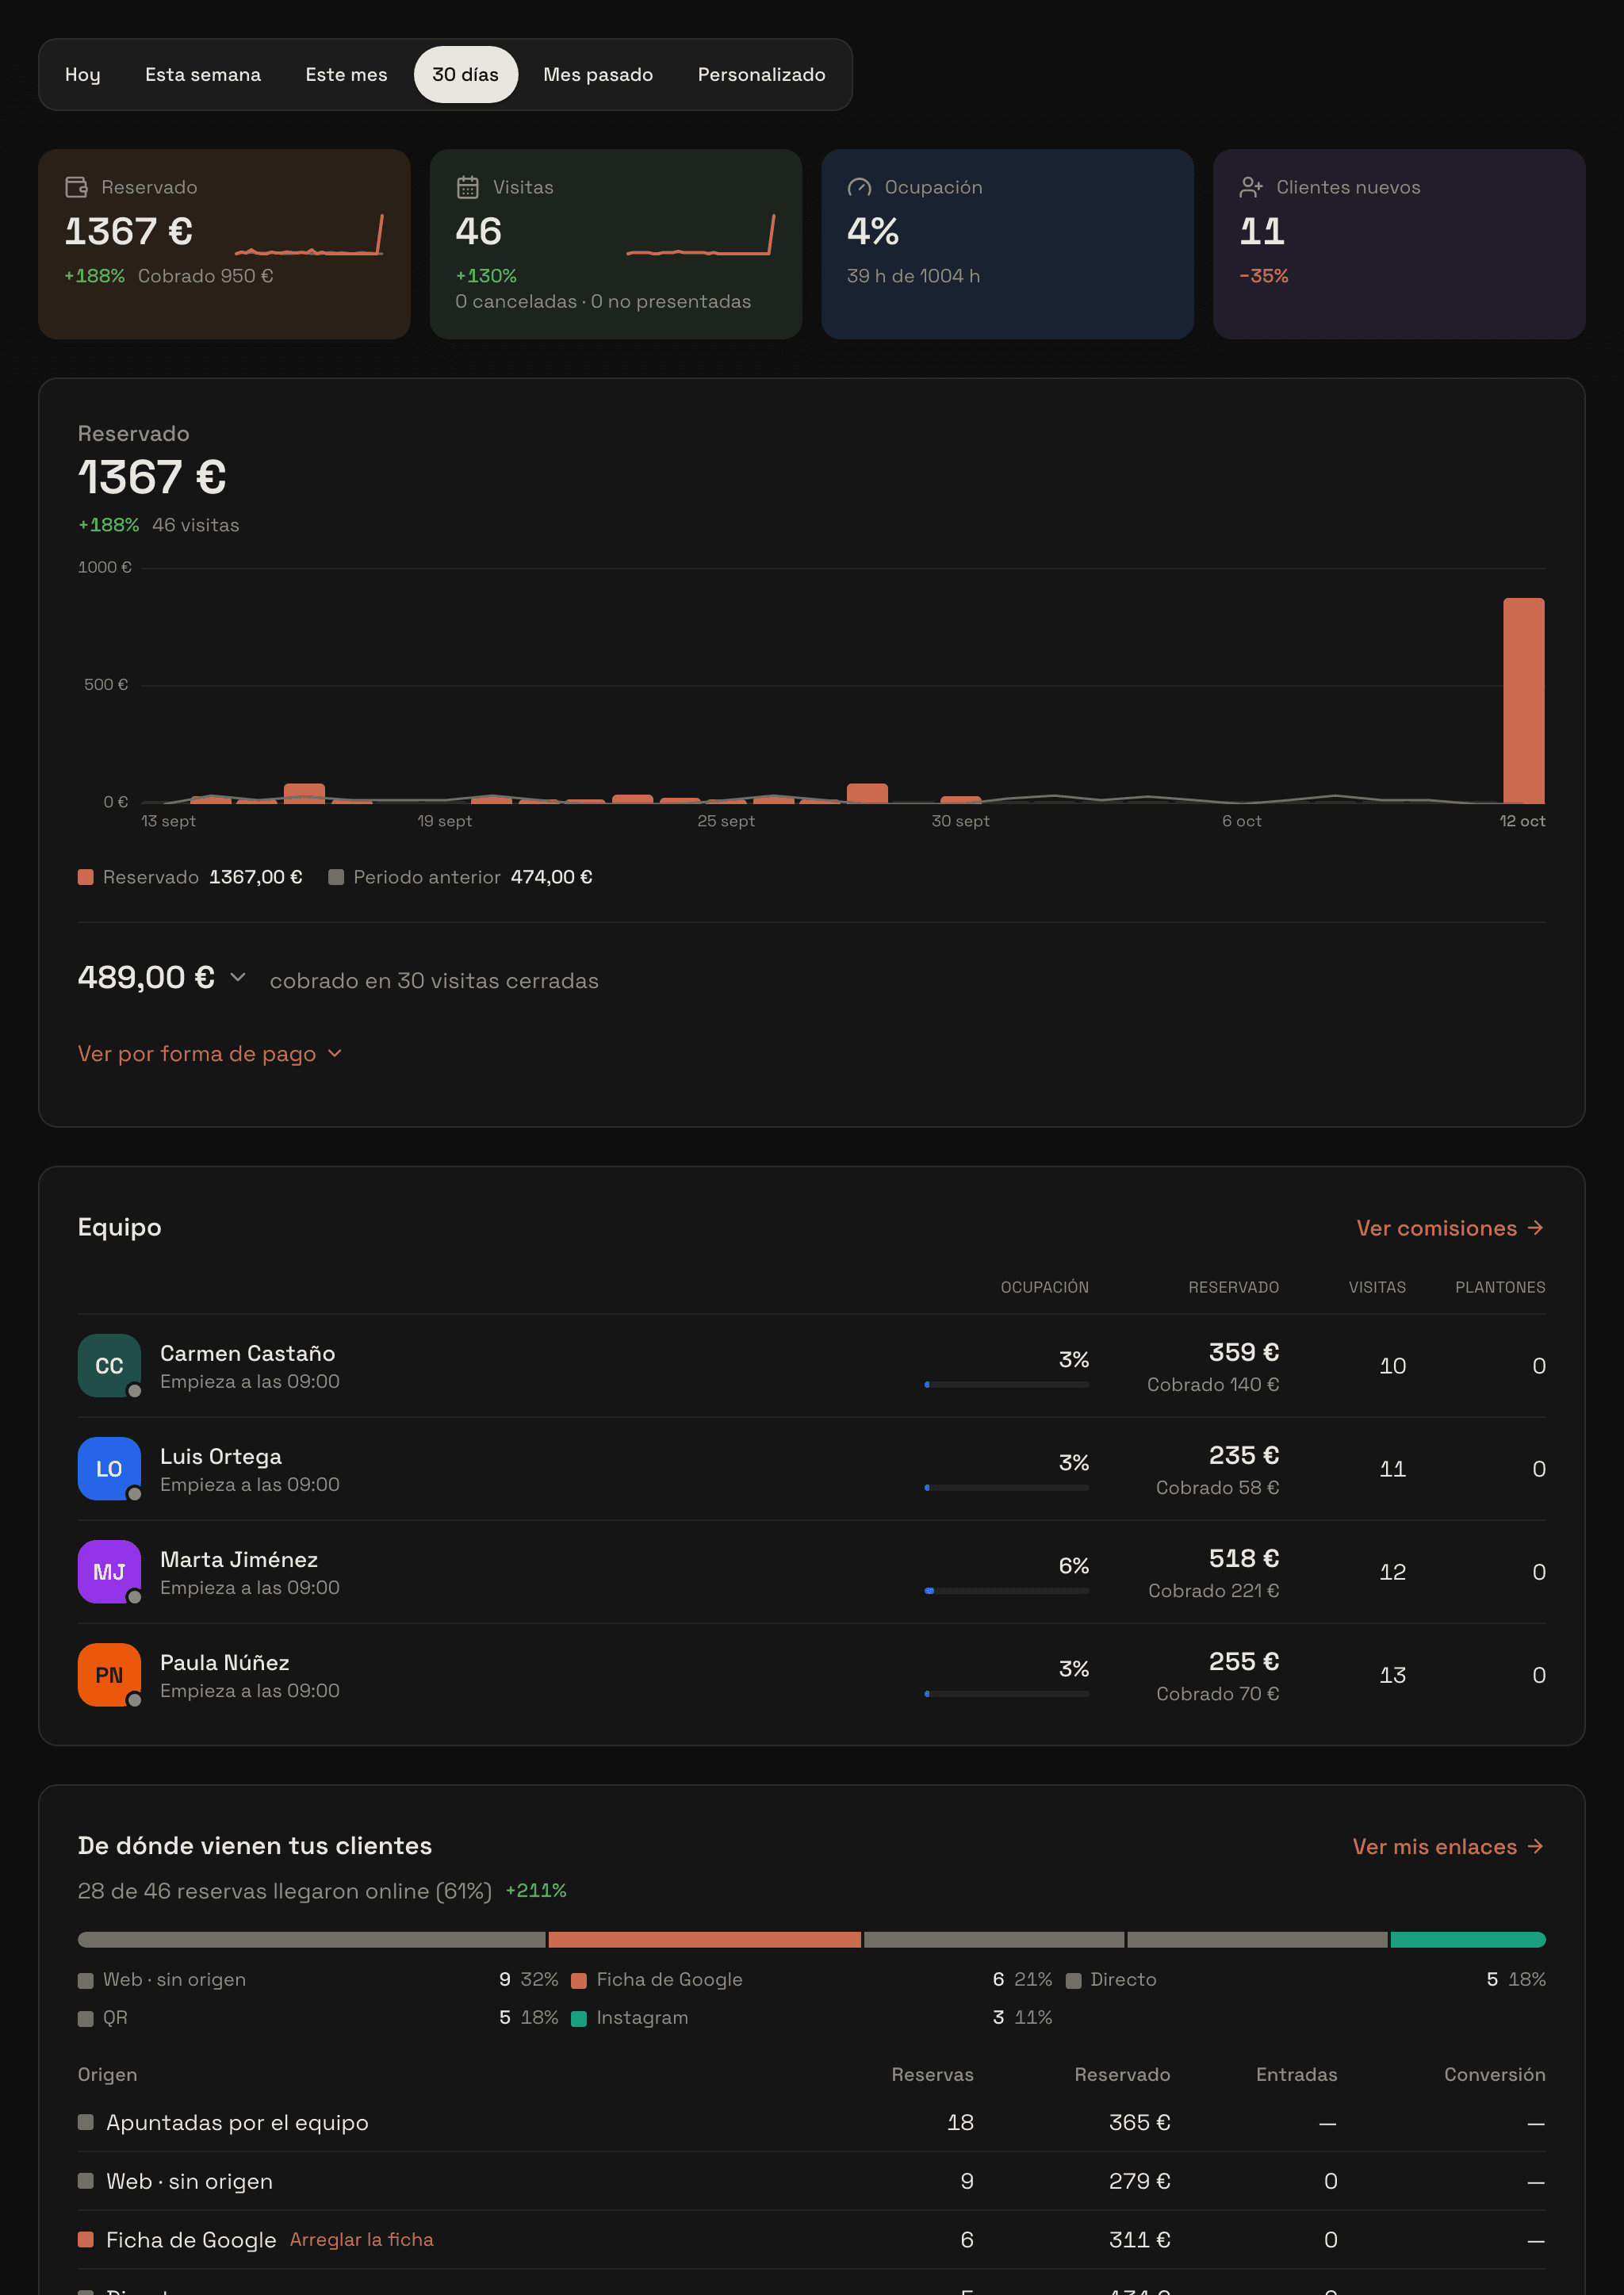Click the tall 12 oct chart bar
Screen dimensions: 1624x2295
coord(1523,700)
